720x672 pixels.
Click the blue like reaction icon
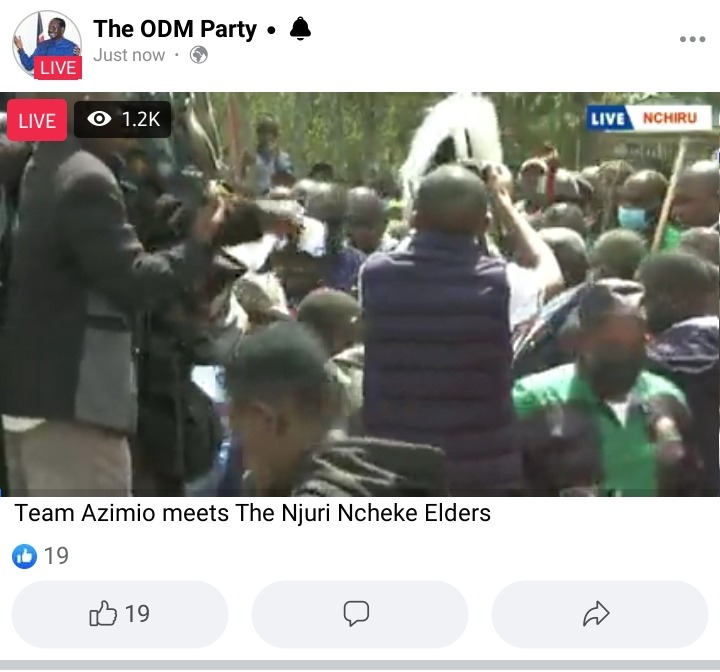pos(24,556)
